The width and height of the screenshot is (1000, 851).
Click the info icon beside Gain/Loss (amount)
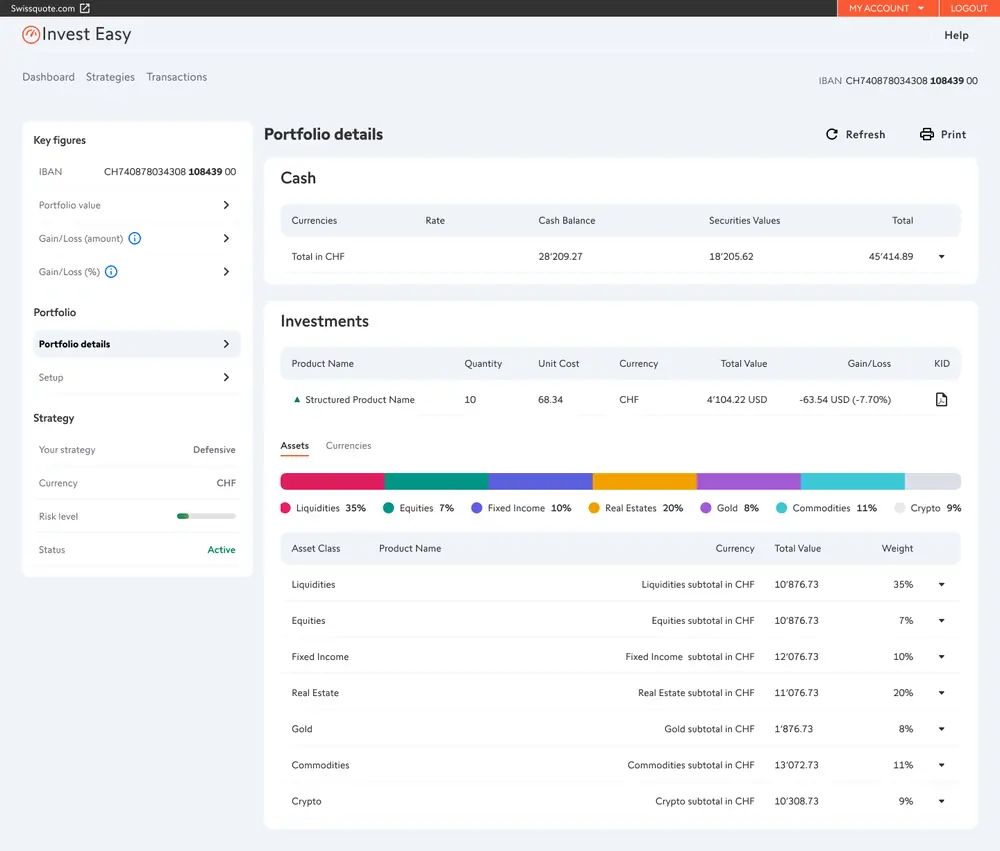point(135,239)
